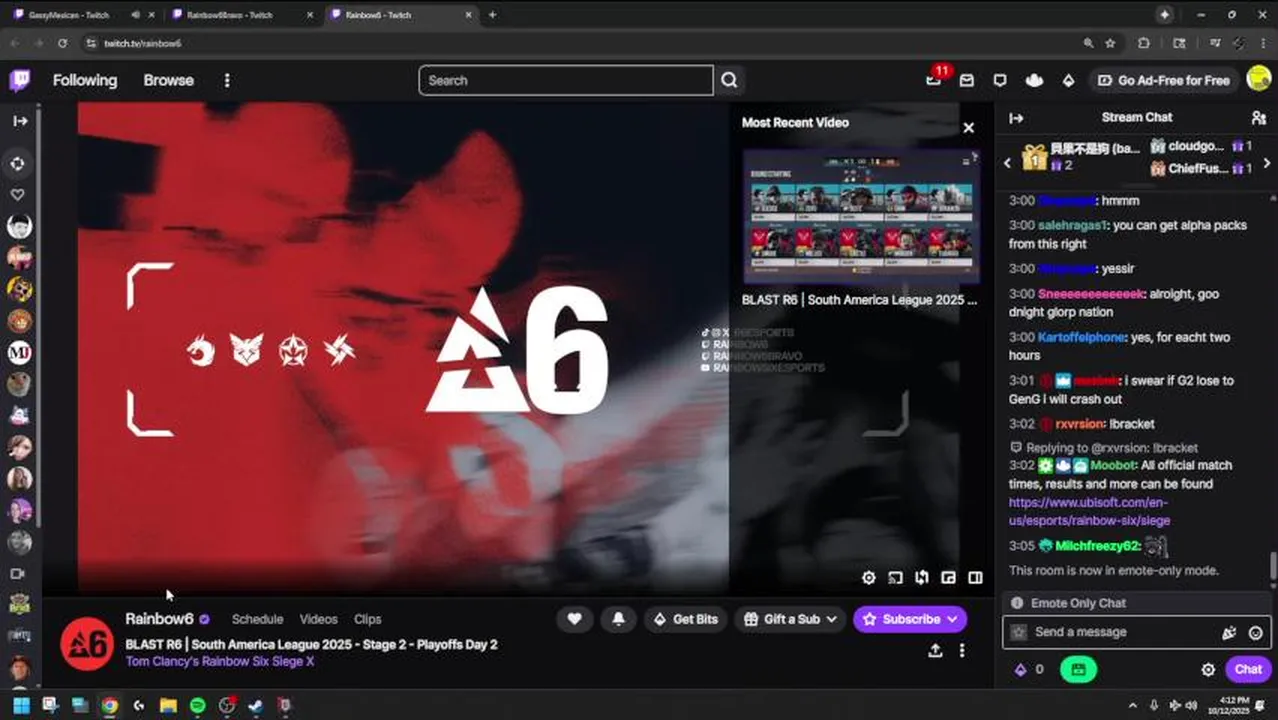Click the chat scrollbar
The width and height of the screenshot is (1278, 720).
click(x=1273, y=565)
